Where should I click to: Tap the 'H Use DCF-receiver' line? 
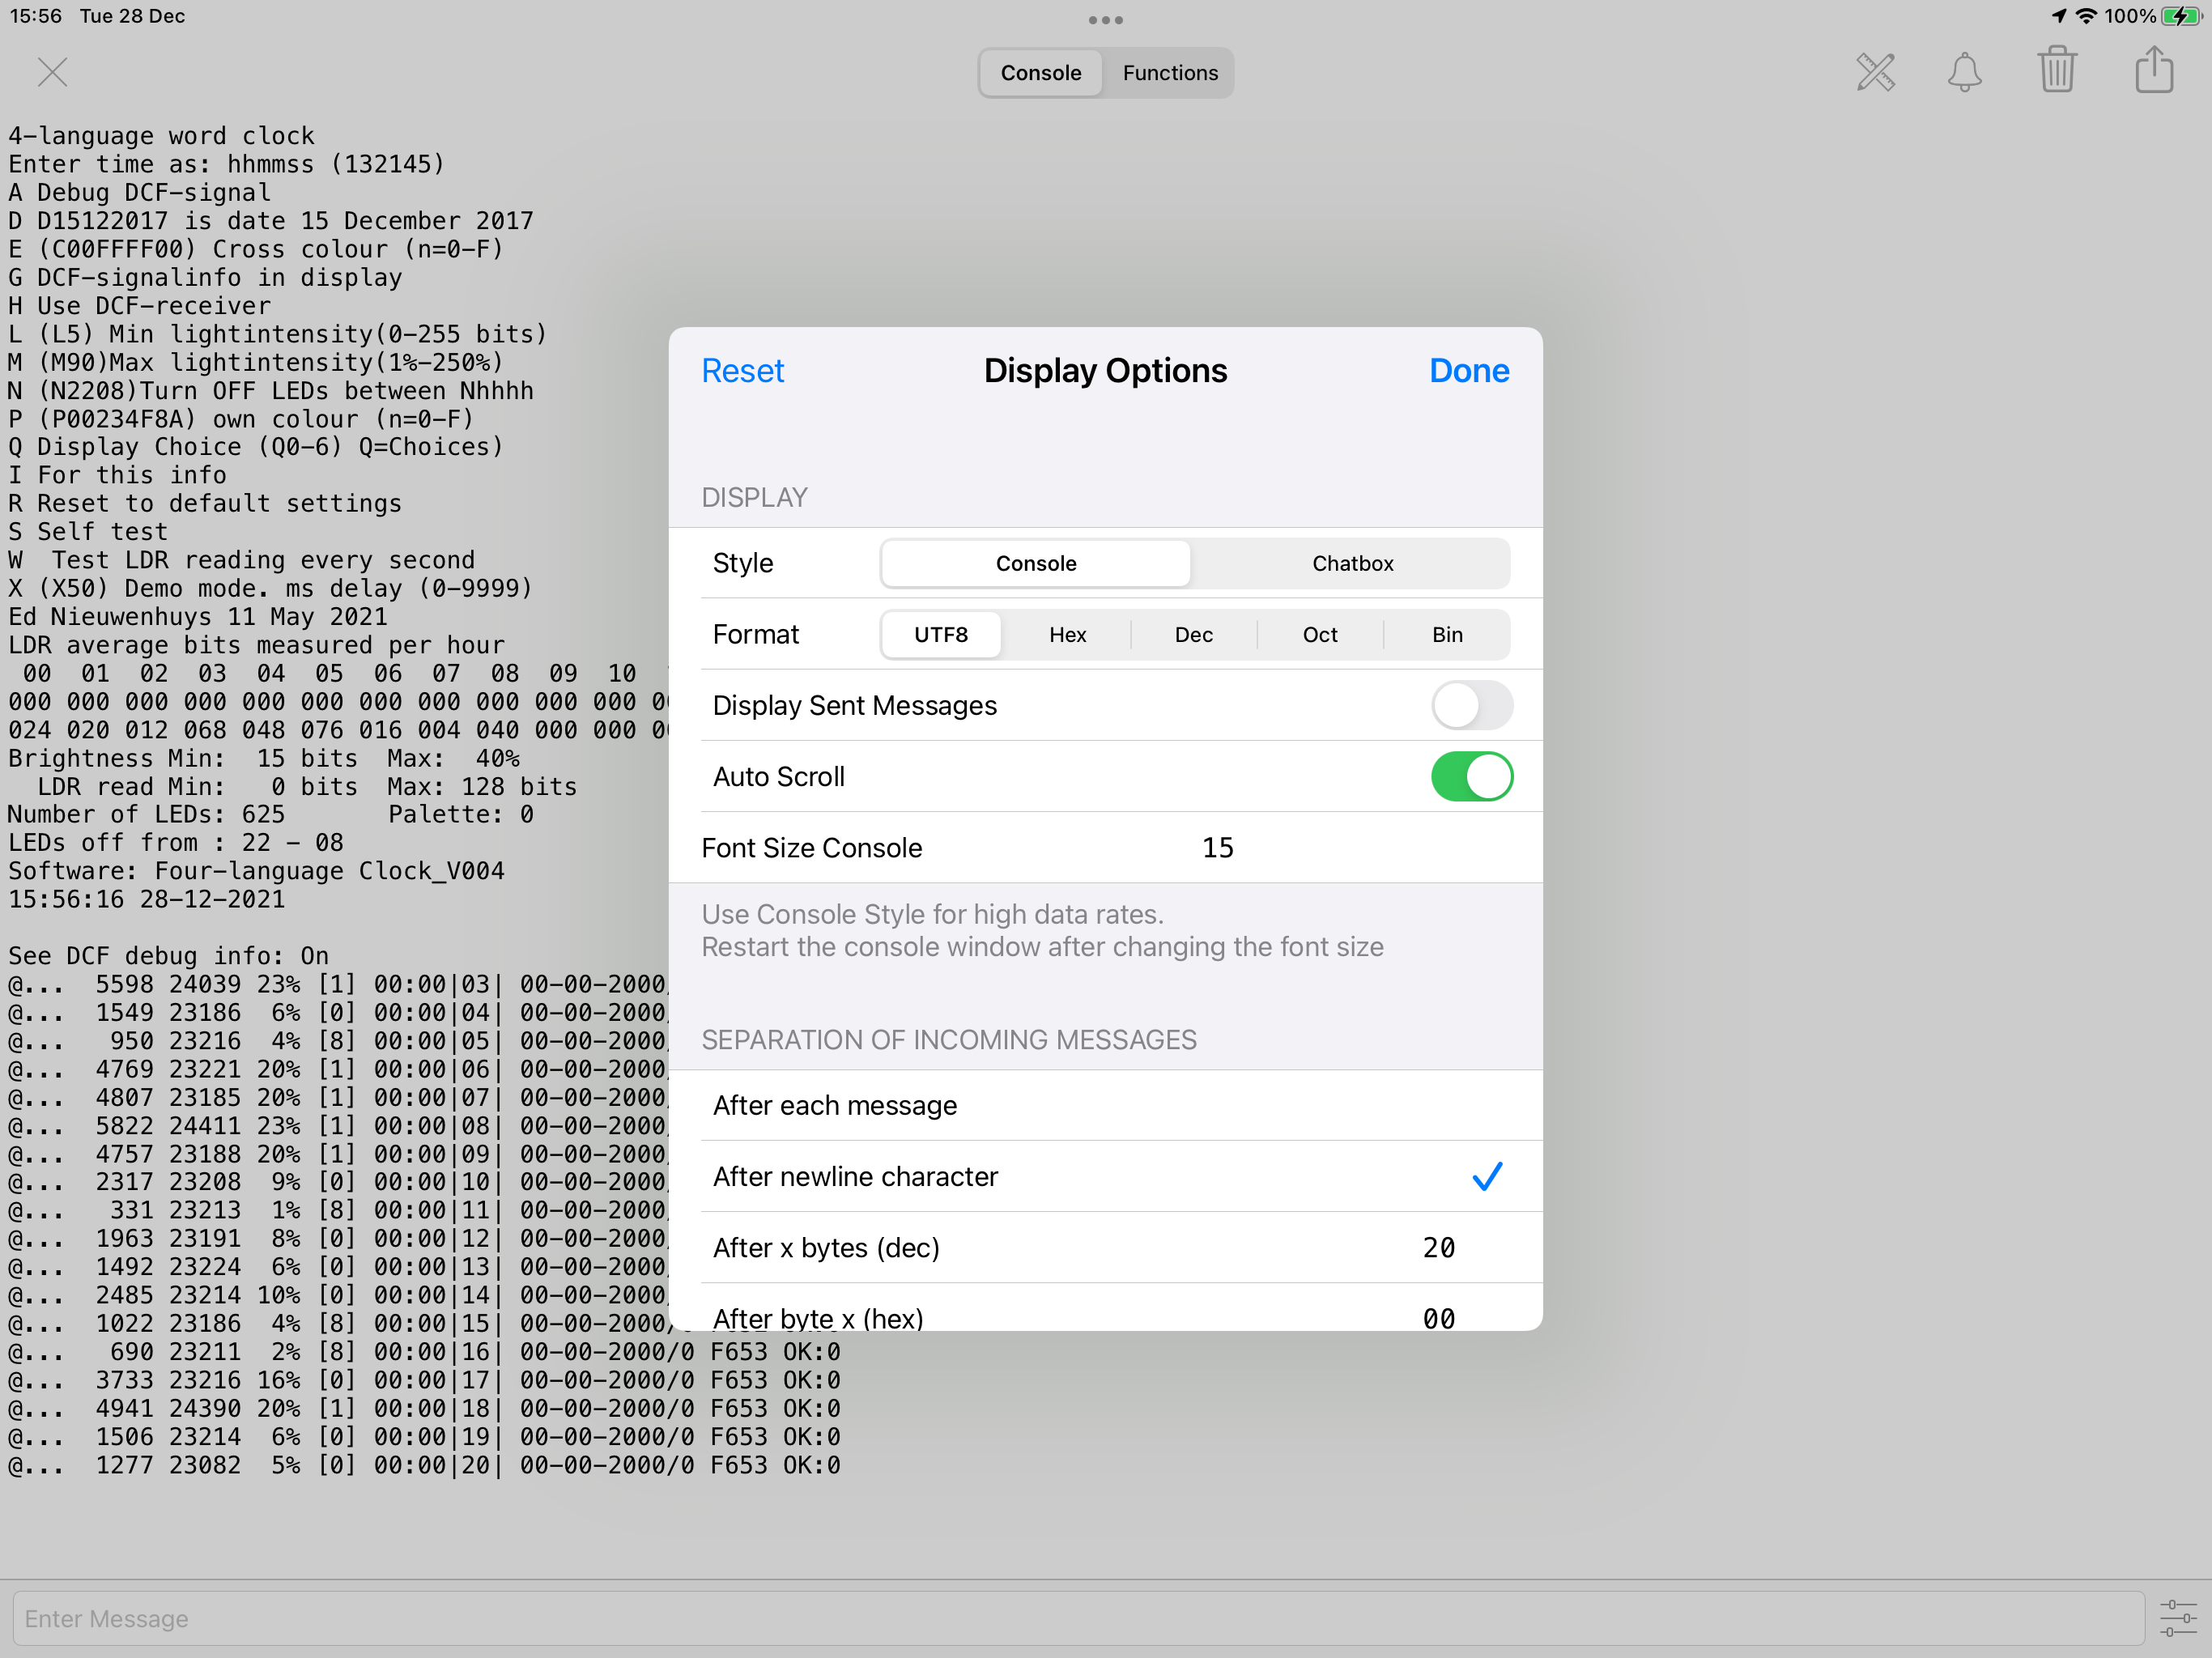(140, 305)
